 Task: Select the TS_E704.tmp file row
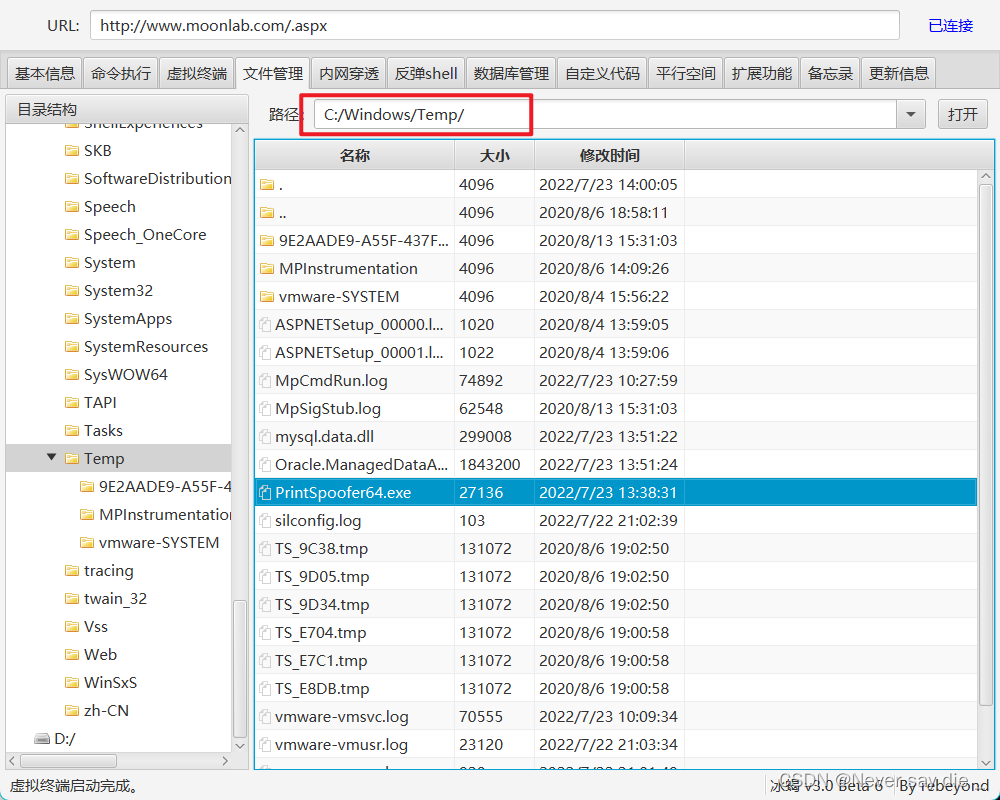[x=616, y=633]
